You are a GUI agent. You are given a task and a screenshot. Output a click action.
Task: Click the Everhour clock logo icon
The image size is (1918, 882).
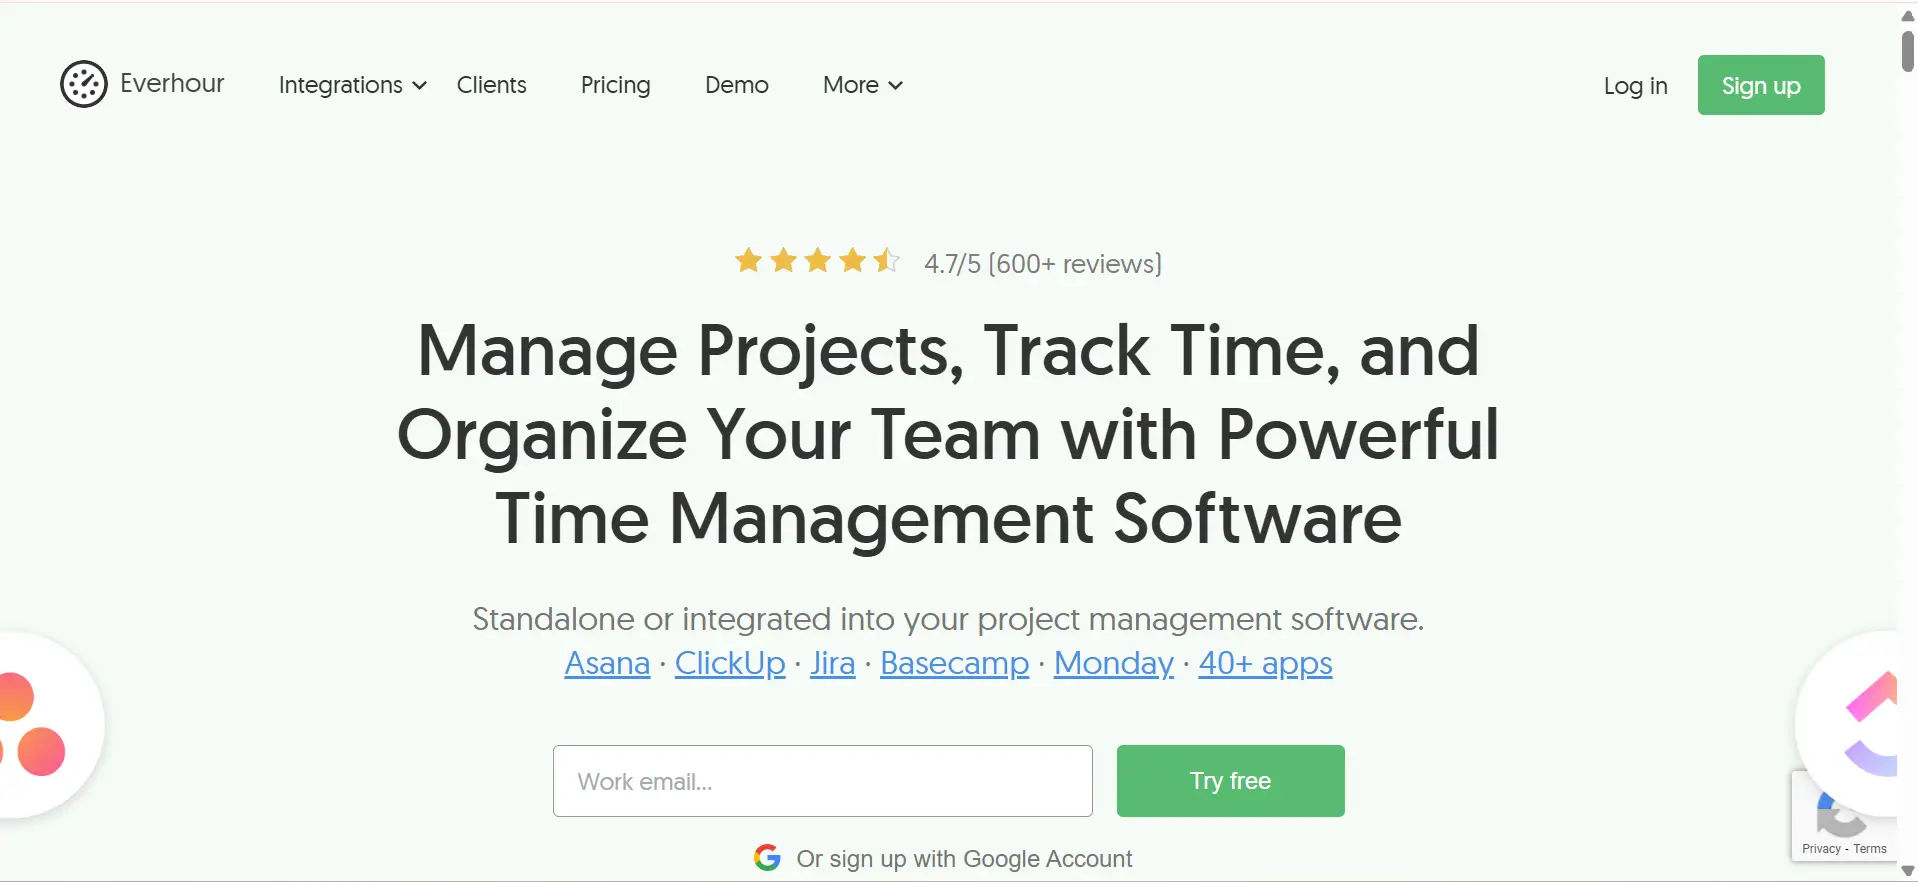(84, 84)
